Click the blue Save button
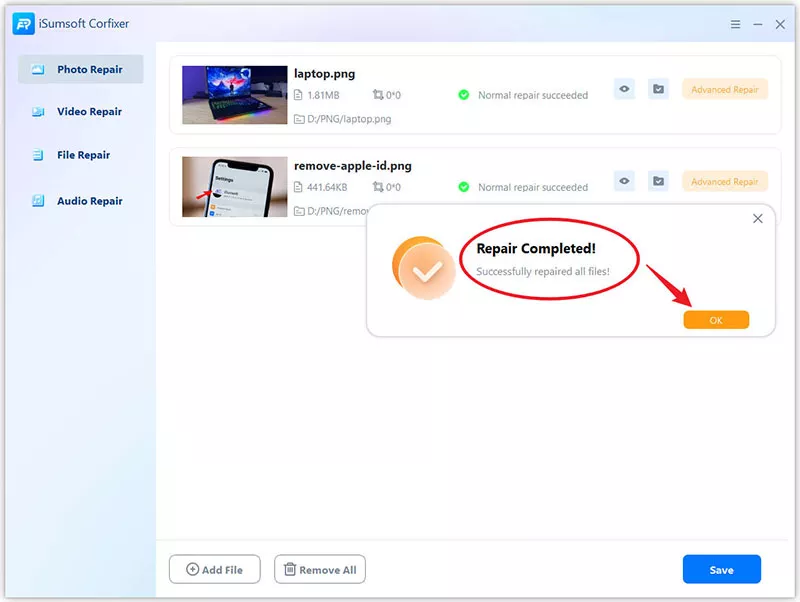Image resolution: width=800 pixels, height=602 pixels. pos(721,569)
